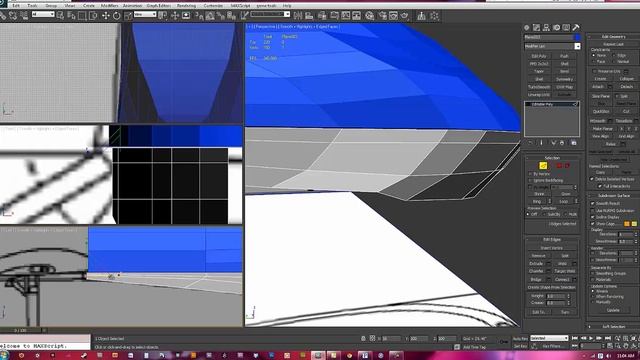Click the Target Weld button
The height and width of the screenshot is (360, 640).
(565, 271)
